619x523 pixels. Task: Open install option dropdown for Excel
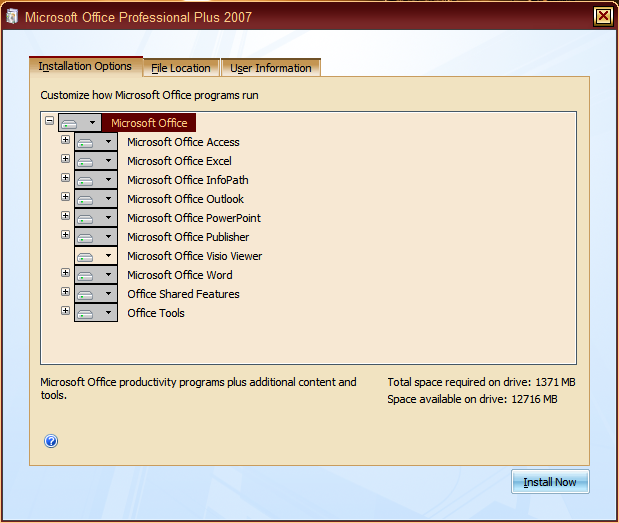96,161
